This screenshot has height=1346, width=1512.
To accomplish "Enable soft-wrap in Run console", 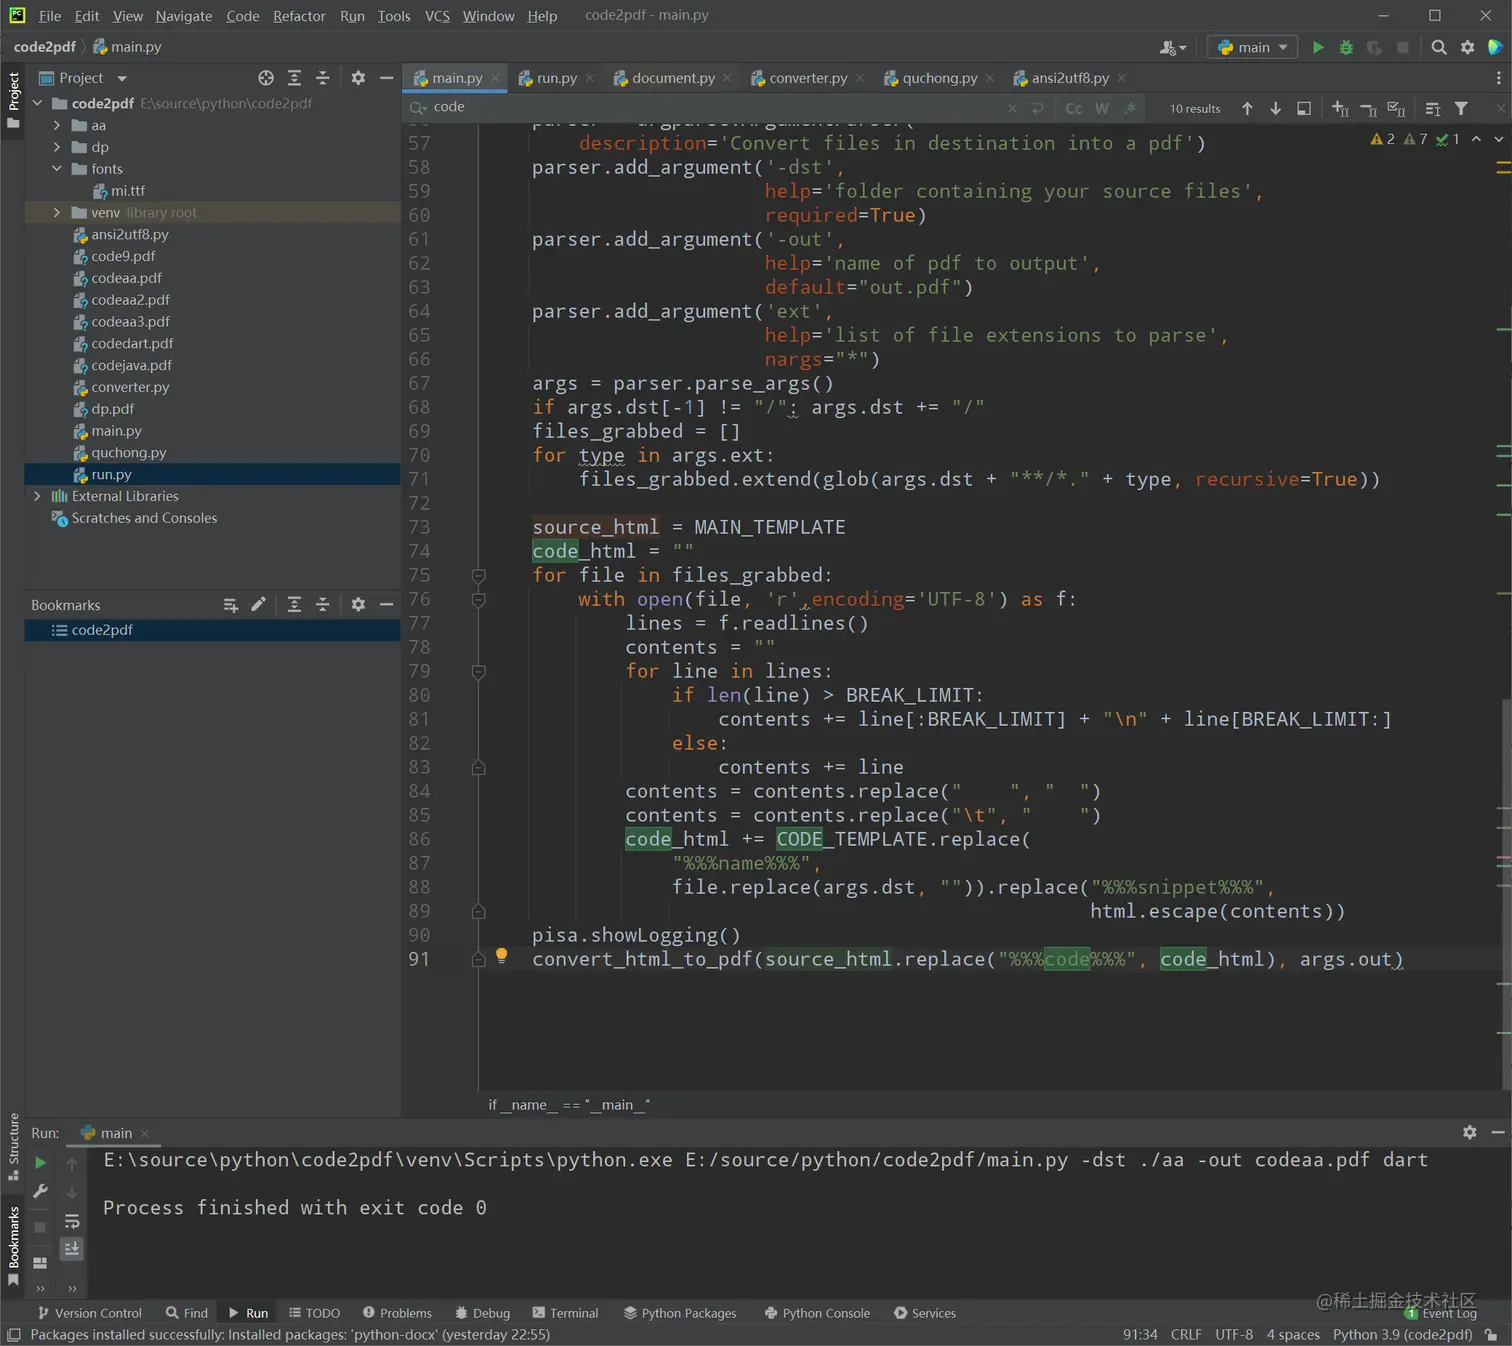I will coord(72,1221).
